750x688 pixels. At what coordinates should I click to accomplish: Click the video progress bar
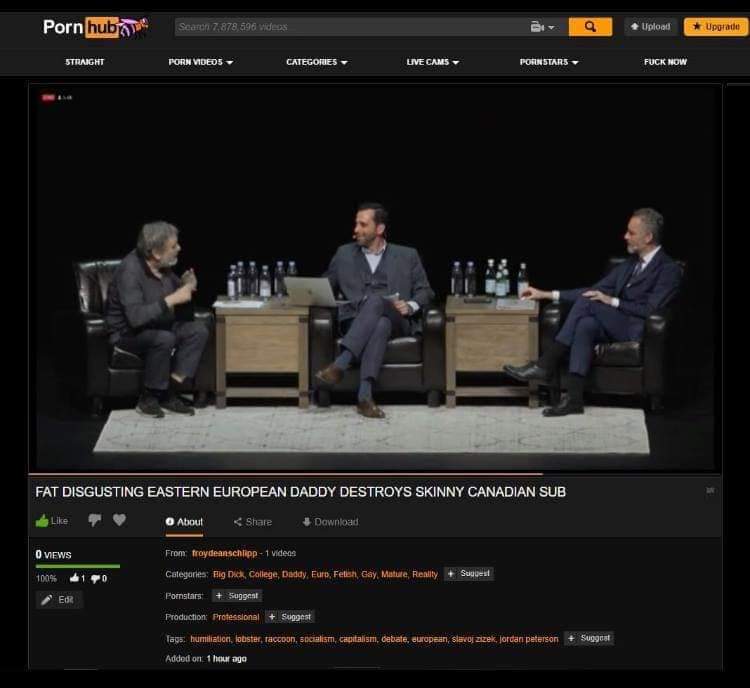click(375, 474)
